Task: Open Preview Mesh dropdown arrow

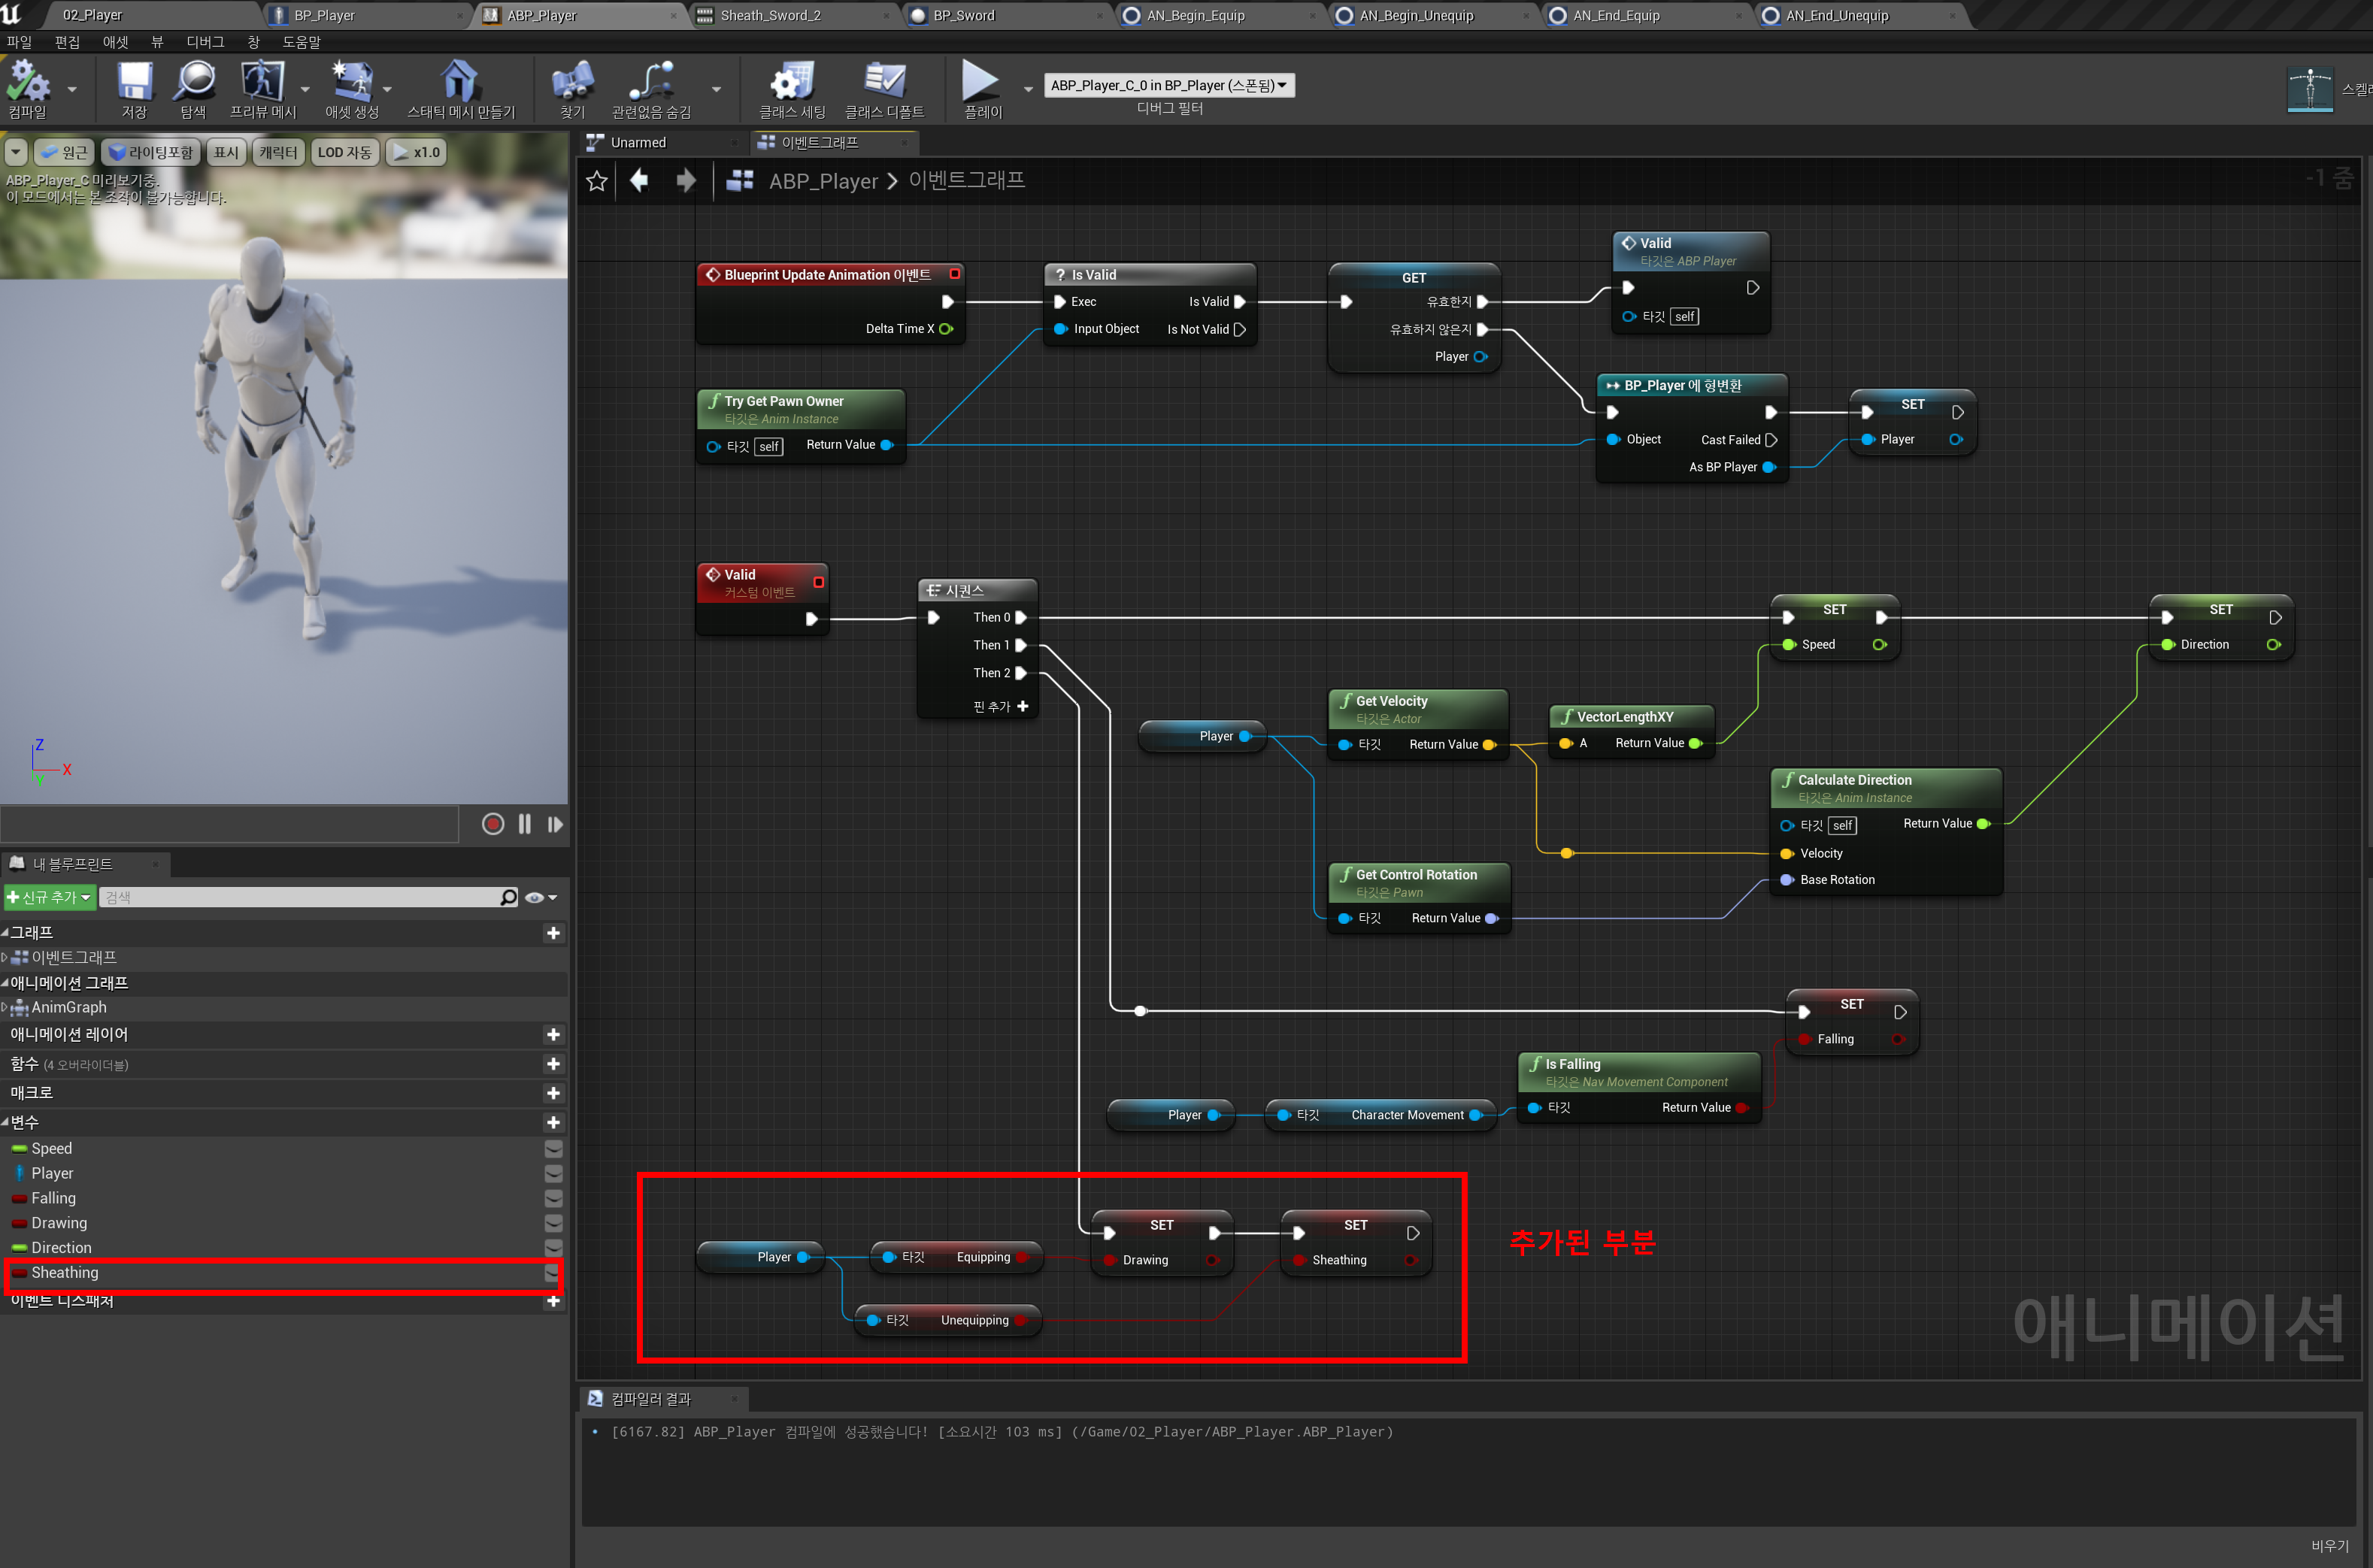Action: click(x=305, y=90)
